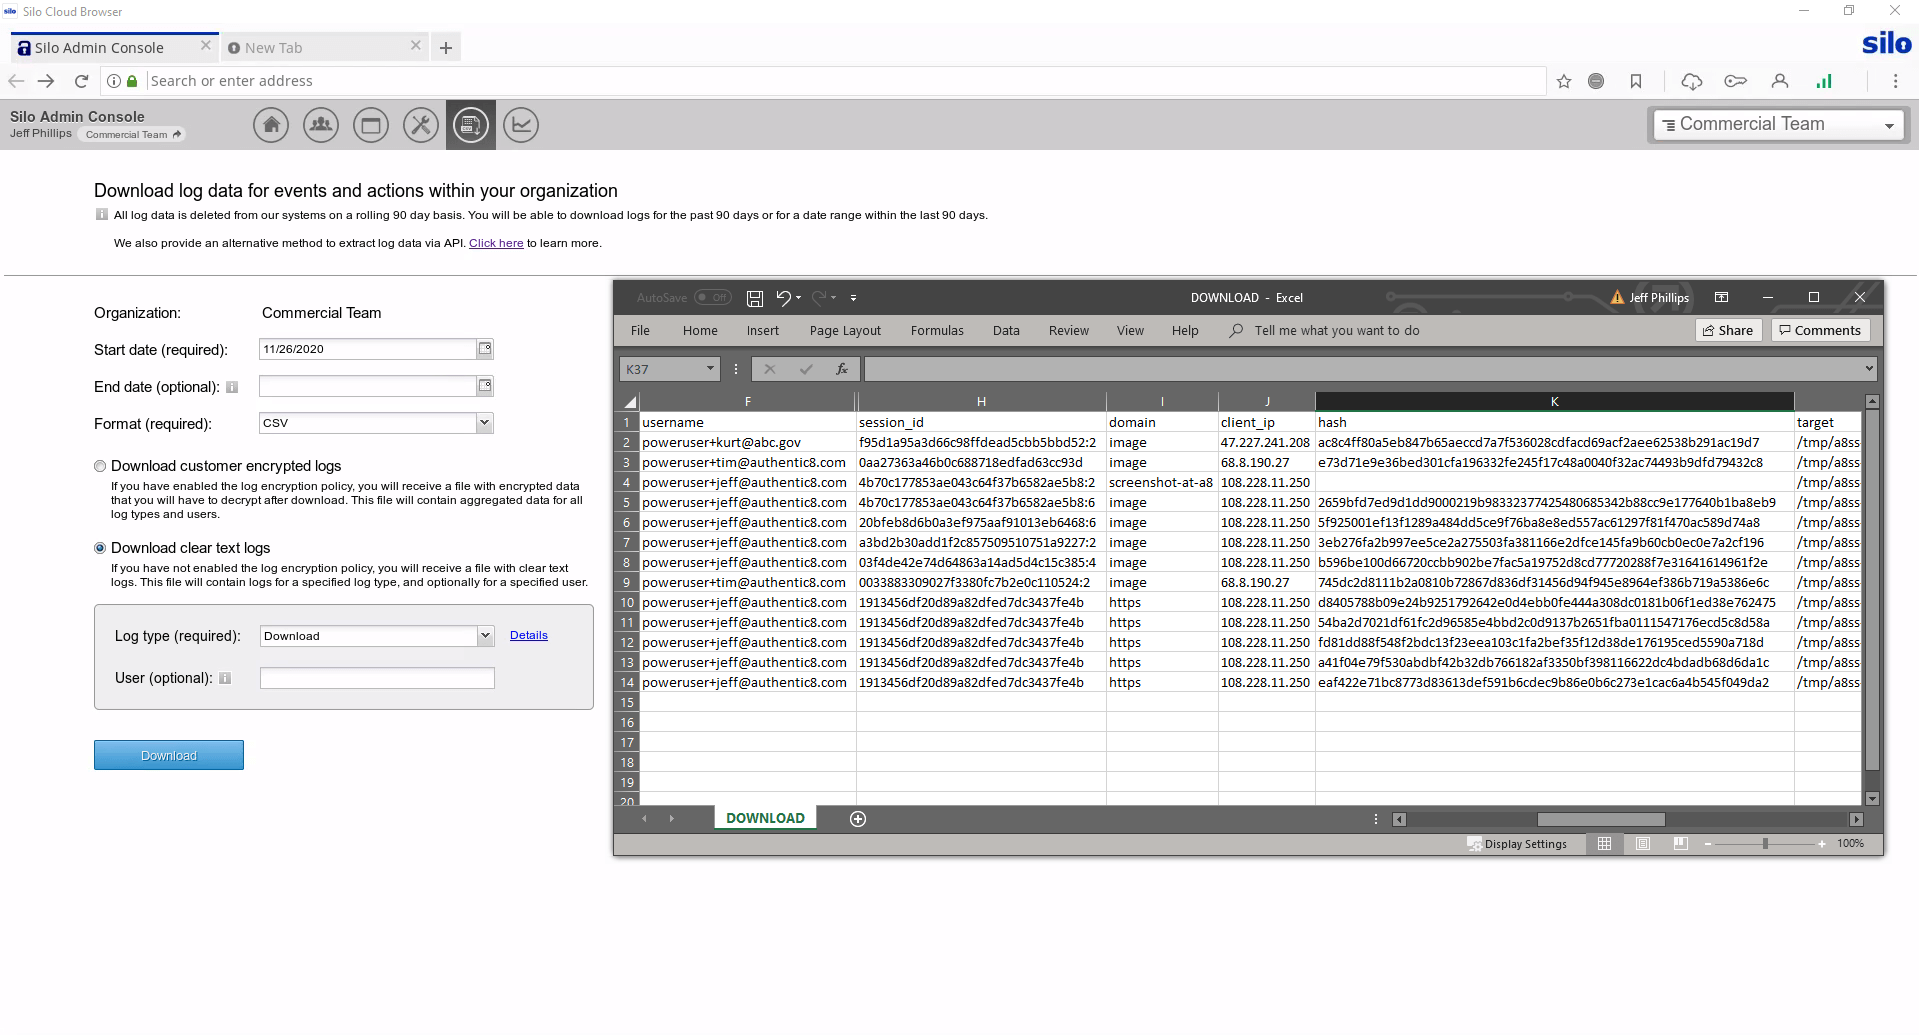
Task: Open End date calendar picker icon
Action: (x=485, y=386)
